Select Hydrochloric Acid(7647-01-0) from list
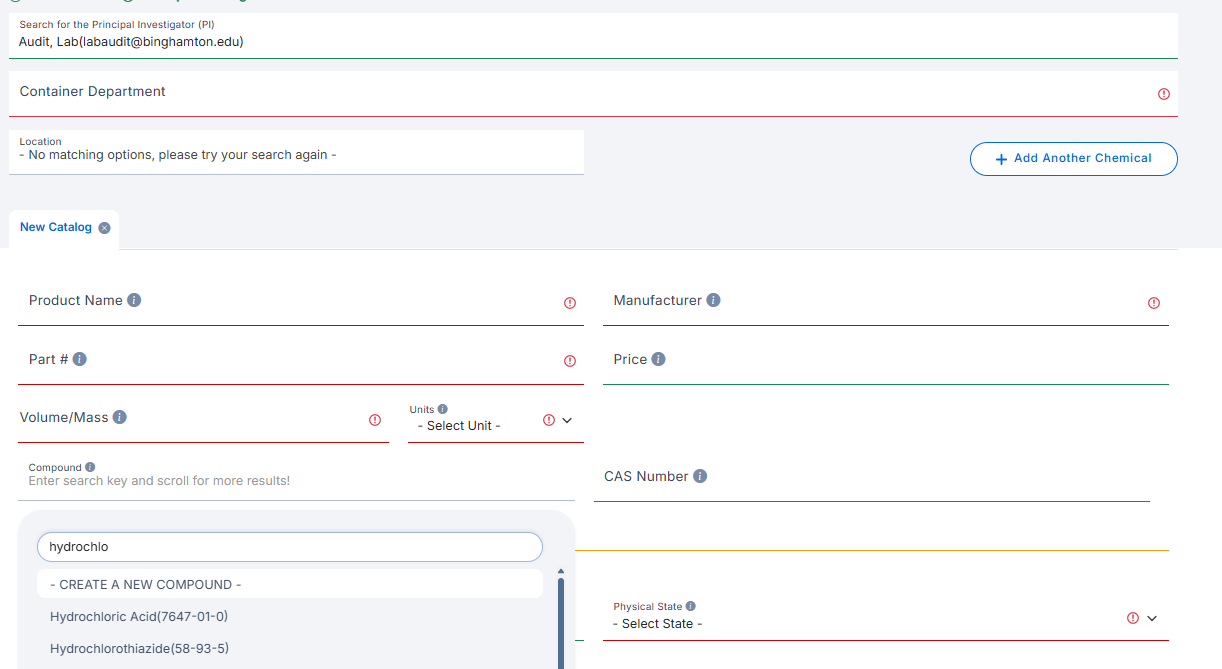The height and width of the screenshot is (669, 1222). [290, 616]
